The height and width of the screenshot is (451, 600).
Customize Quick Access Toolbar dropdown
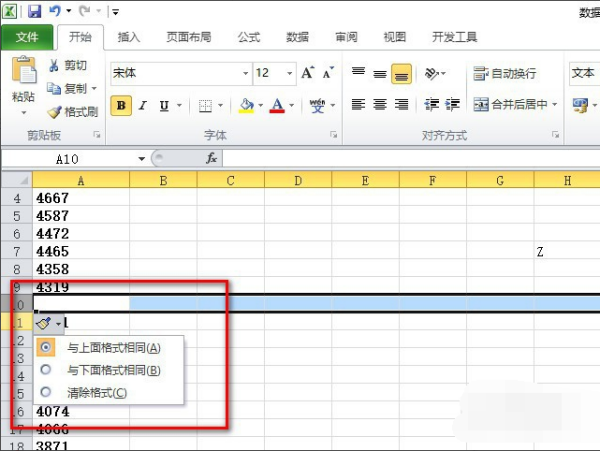(x=115, y=12)
